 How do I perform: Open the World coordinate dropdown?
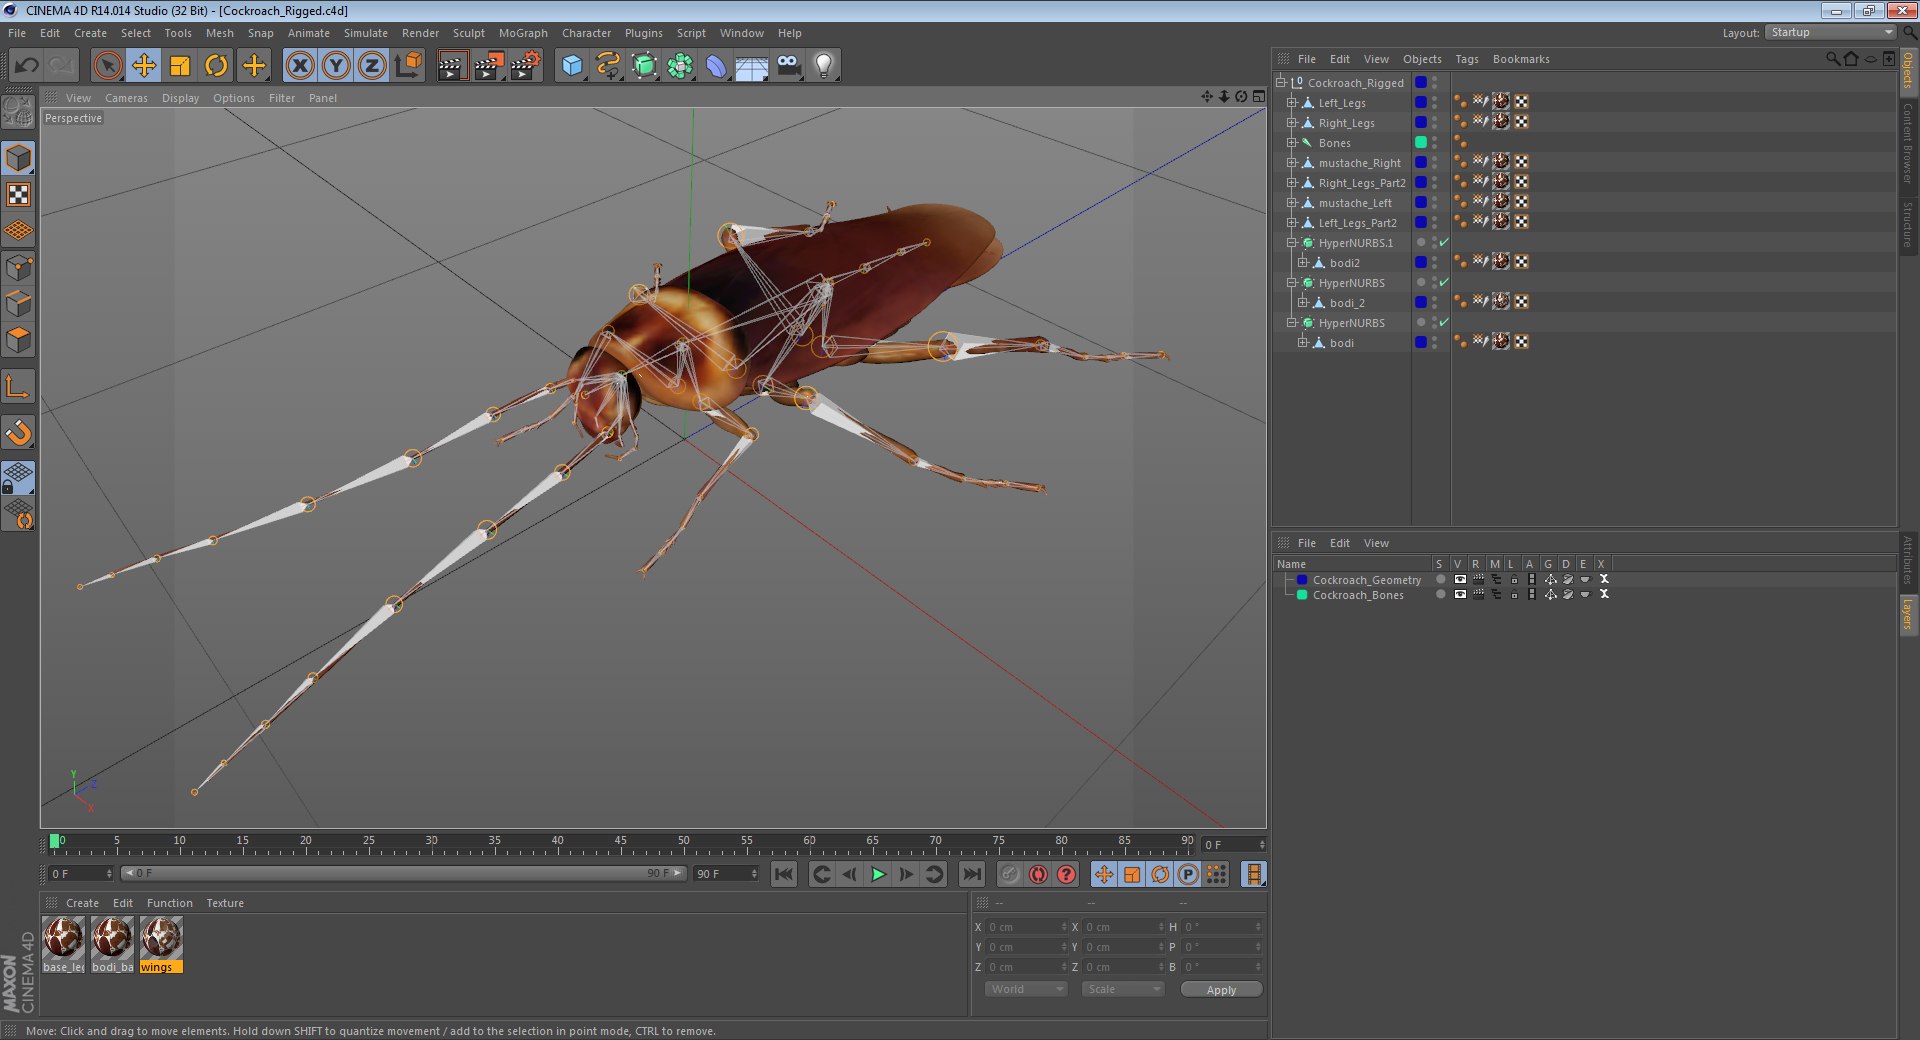click(1027, 989)
